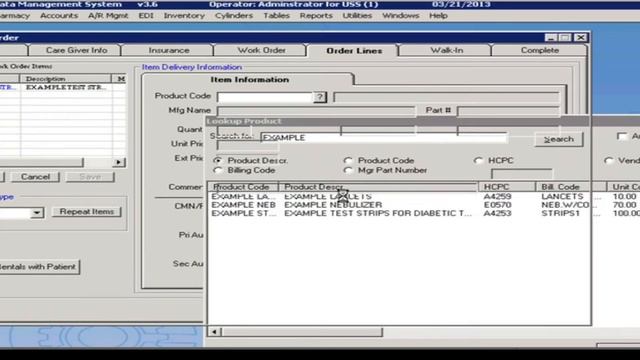Click unit cost 70.00
This screenshot has height=360, width=640.
click(x=624, y=205)
